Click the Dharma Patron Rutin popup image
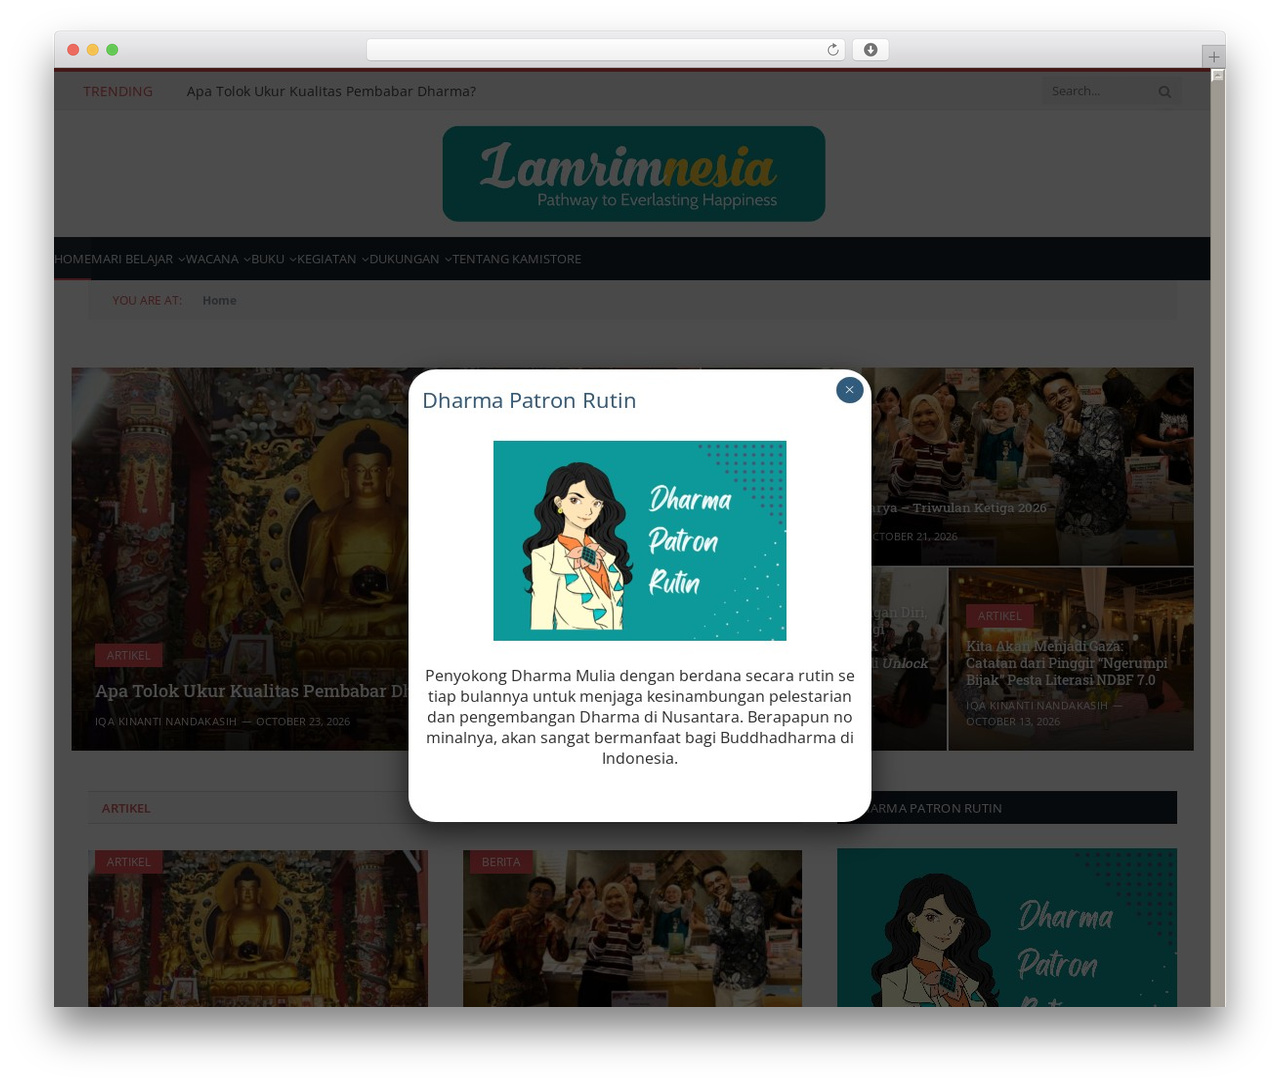The height and width of the screenshot is (1084, 1280). point(640,541)
